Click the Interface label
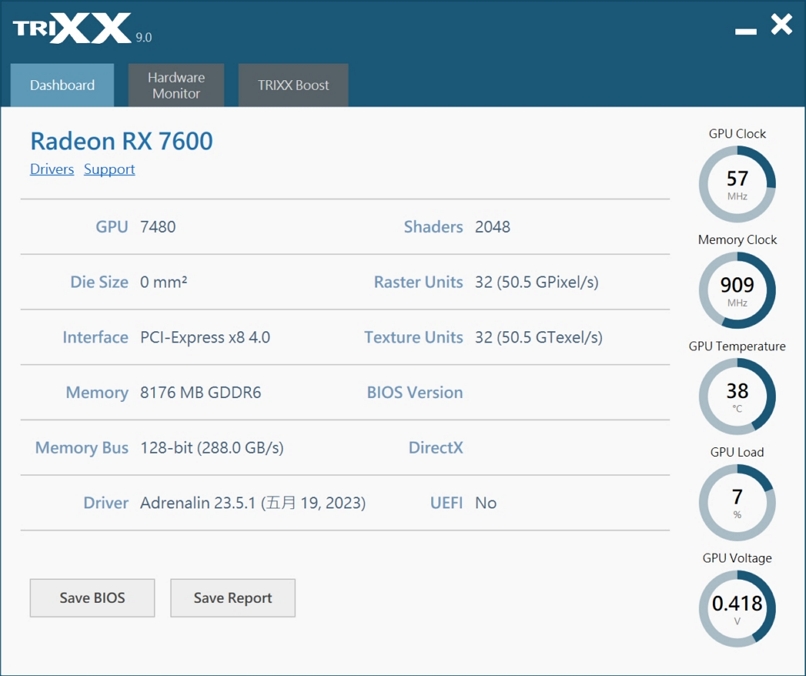Image resolution: width=806 pixels, height=676 pixels. click(x=96, y=337)
